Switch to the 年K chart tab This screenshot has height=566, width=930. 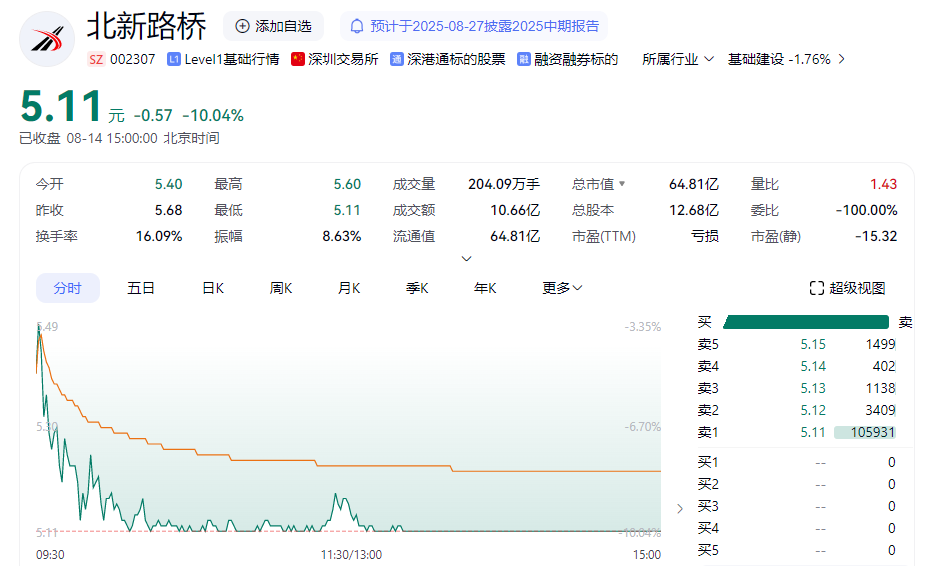(485, 288)
